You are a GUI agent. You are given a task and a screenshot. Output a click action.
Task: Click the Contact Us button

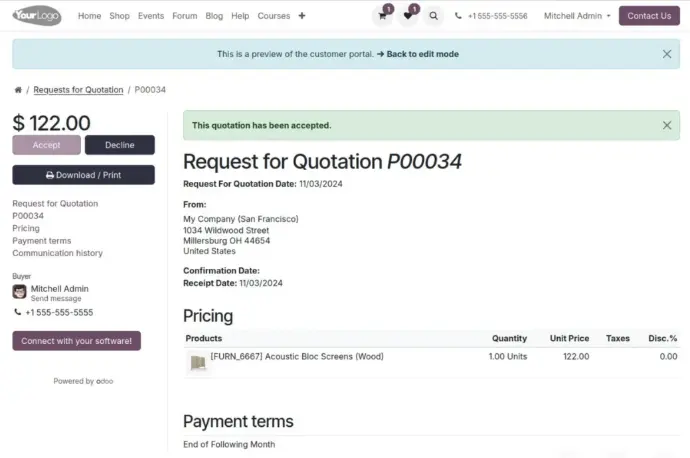click(x=649, y=16)
